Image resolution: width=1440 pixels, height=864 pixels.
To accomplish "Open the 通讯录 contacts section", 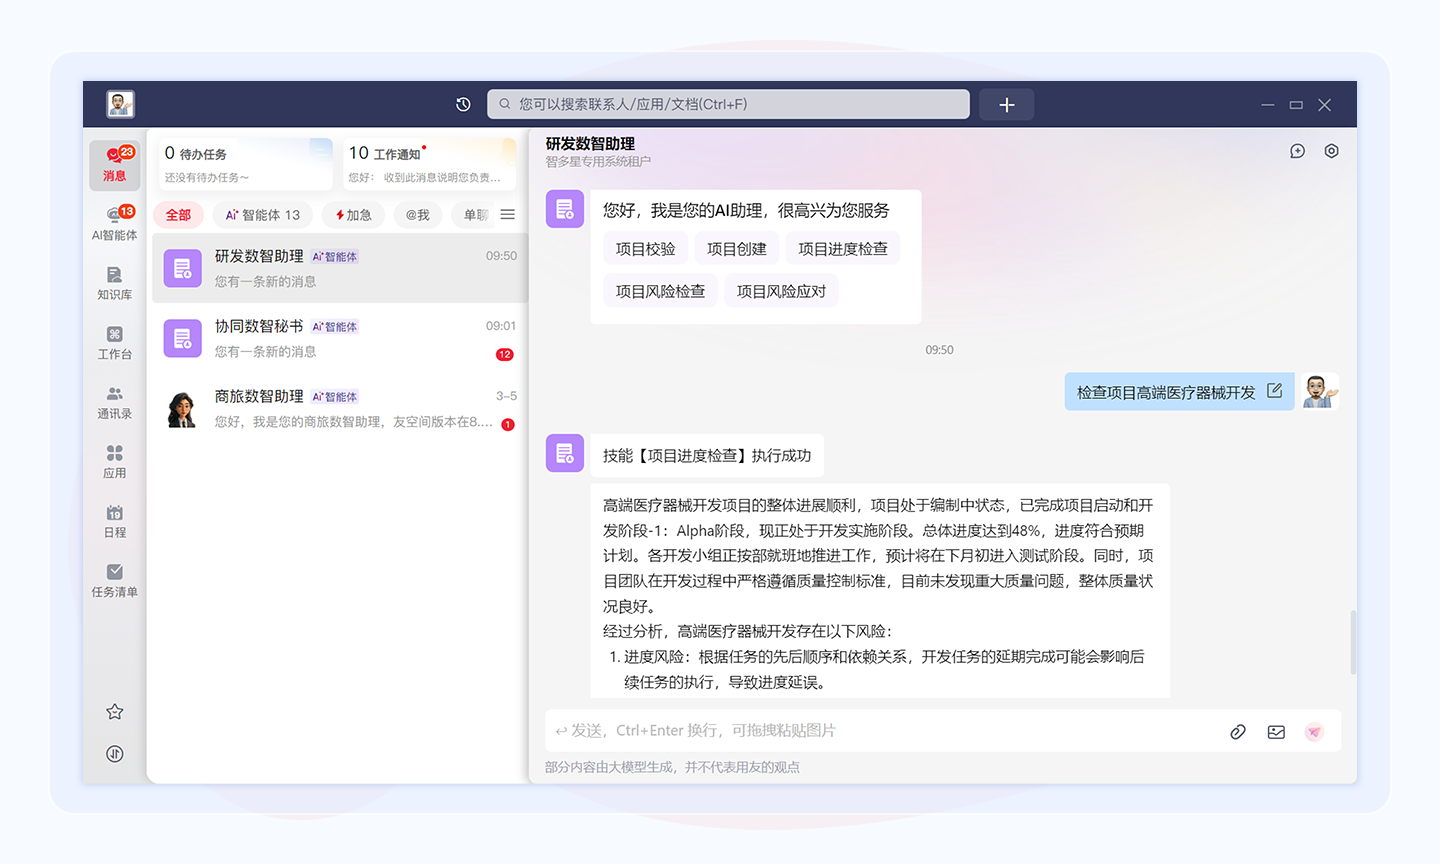I will (x=114, y=401).
